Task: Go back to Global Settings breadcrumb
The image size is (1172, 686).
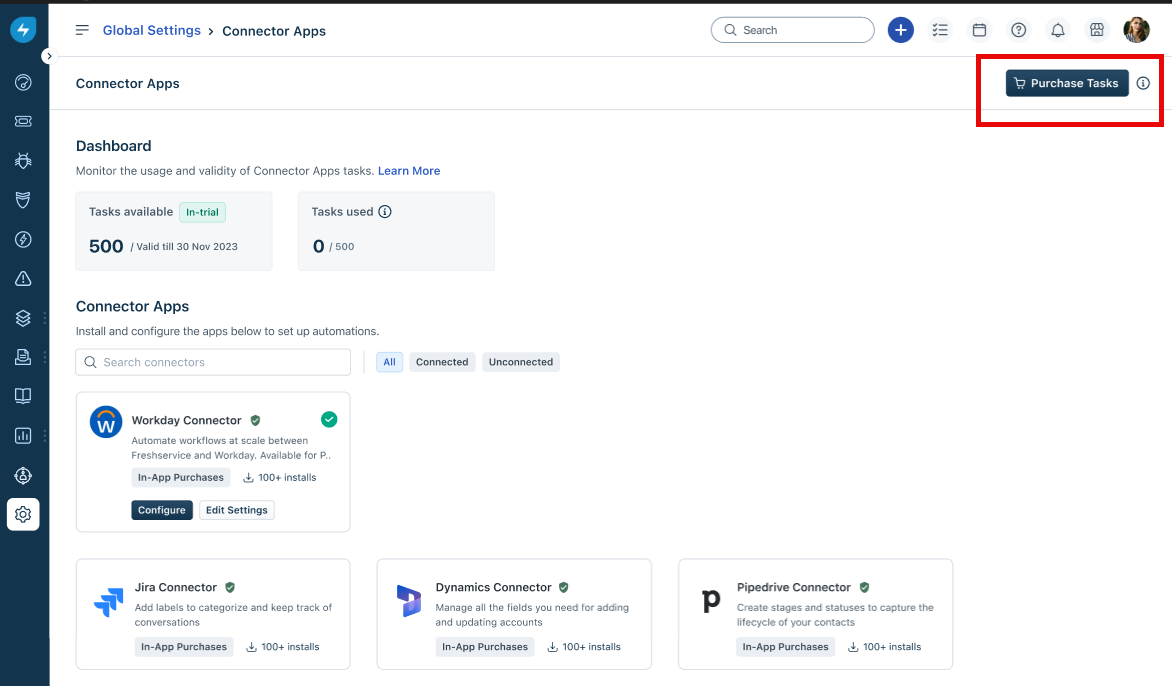Action: (152, 31)
